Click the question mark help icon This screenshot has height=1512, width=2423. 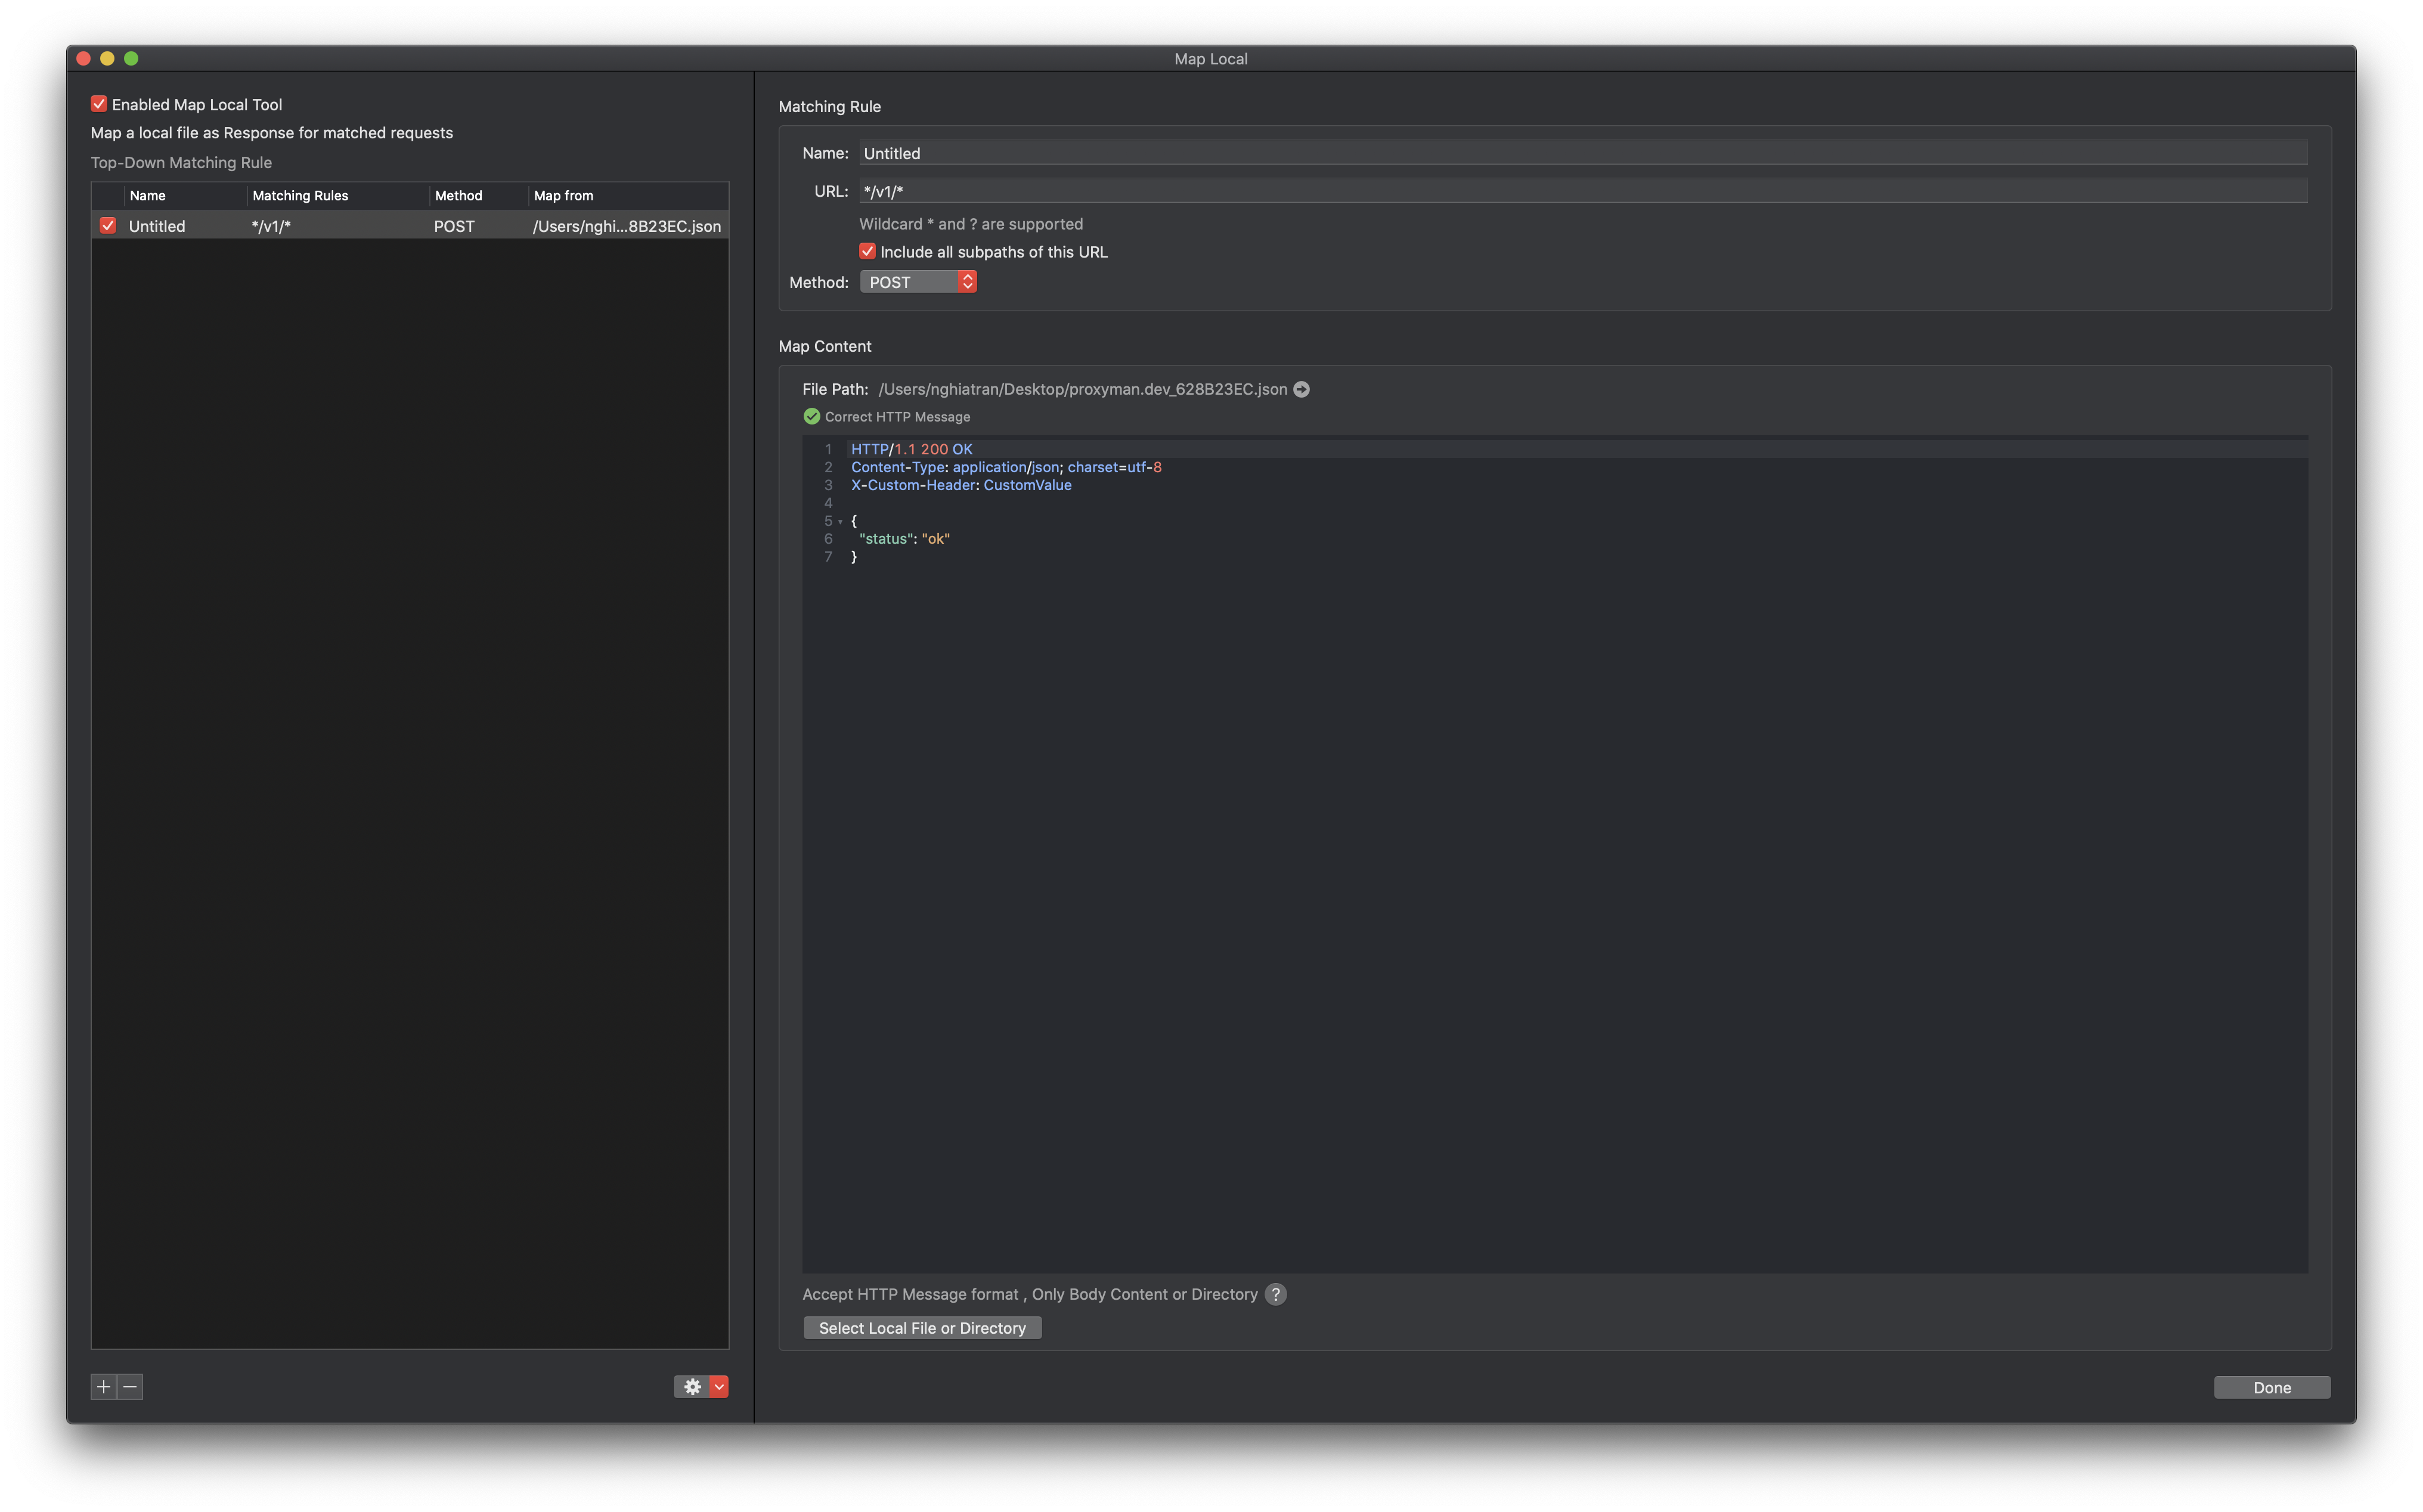pyautogui.click(x=1275, y=1294)
